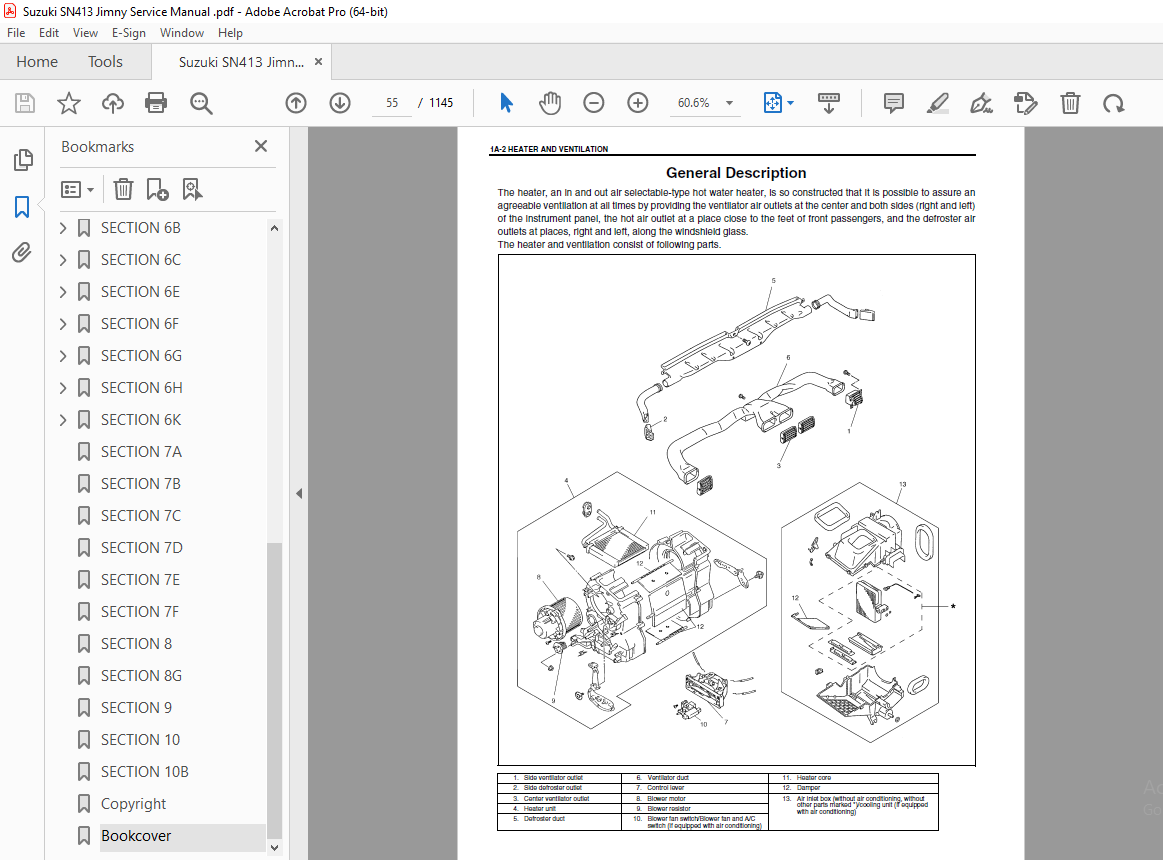Go to next page arrow
1163x860 pixels.
[340, 103]
